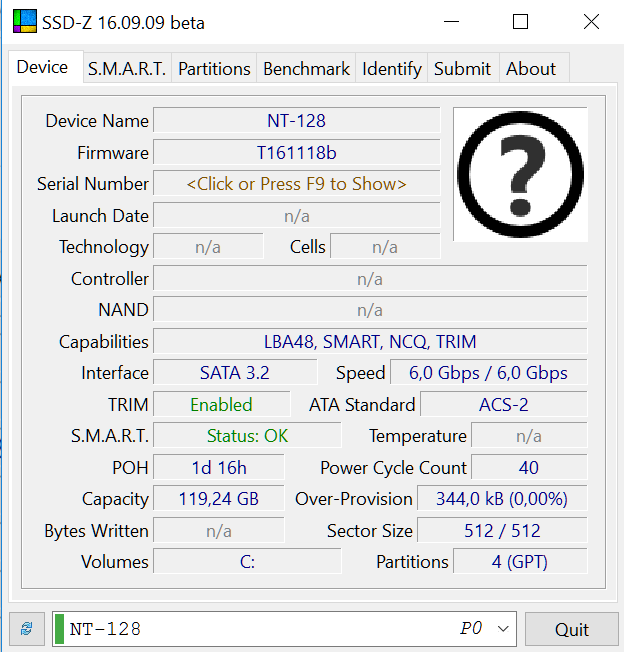
Task: Click the Sector Size value 512 / 512
Action: pyautogui.click(x=502, y=530)
